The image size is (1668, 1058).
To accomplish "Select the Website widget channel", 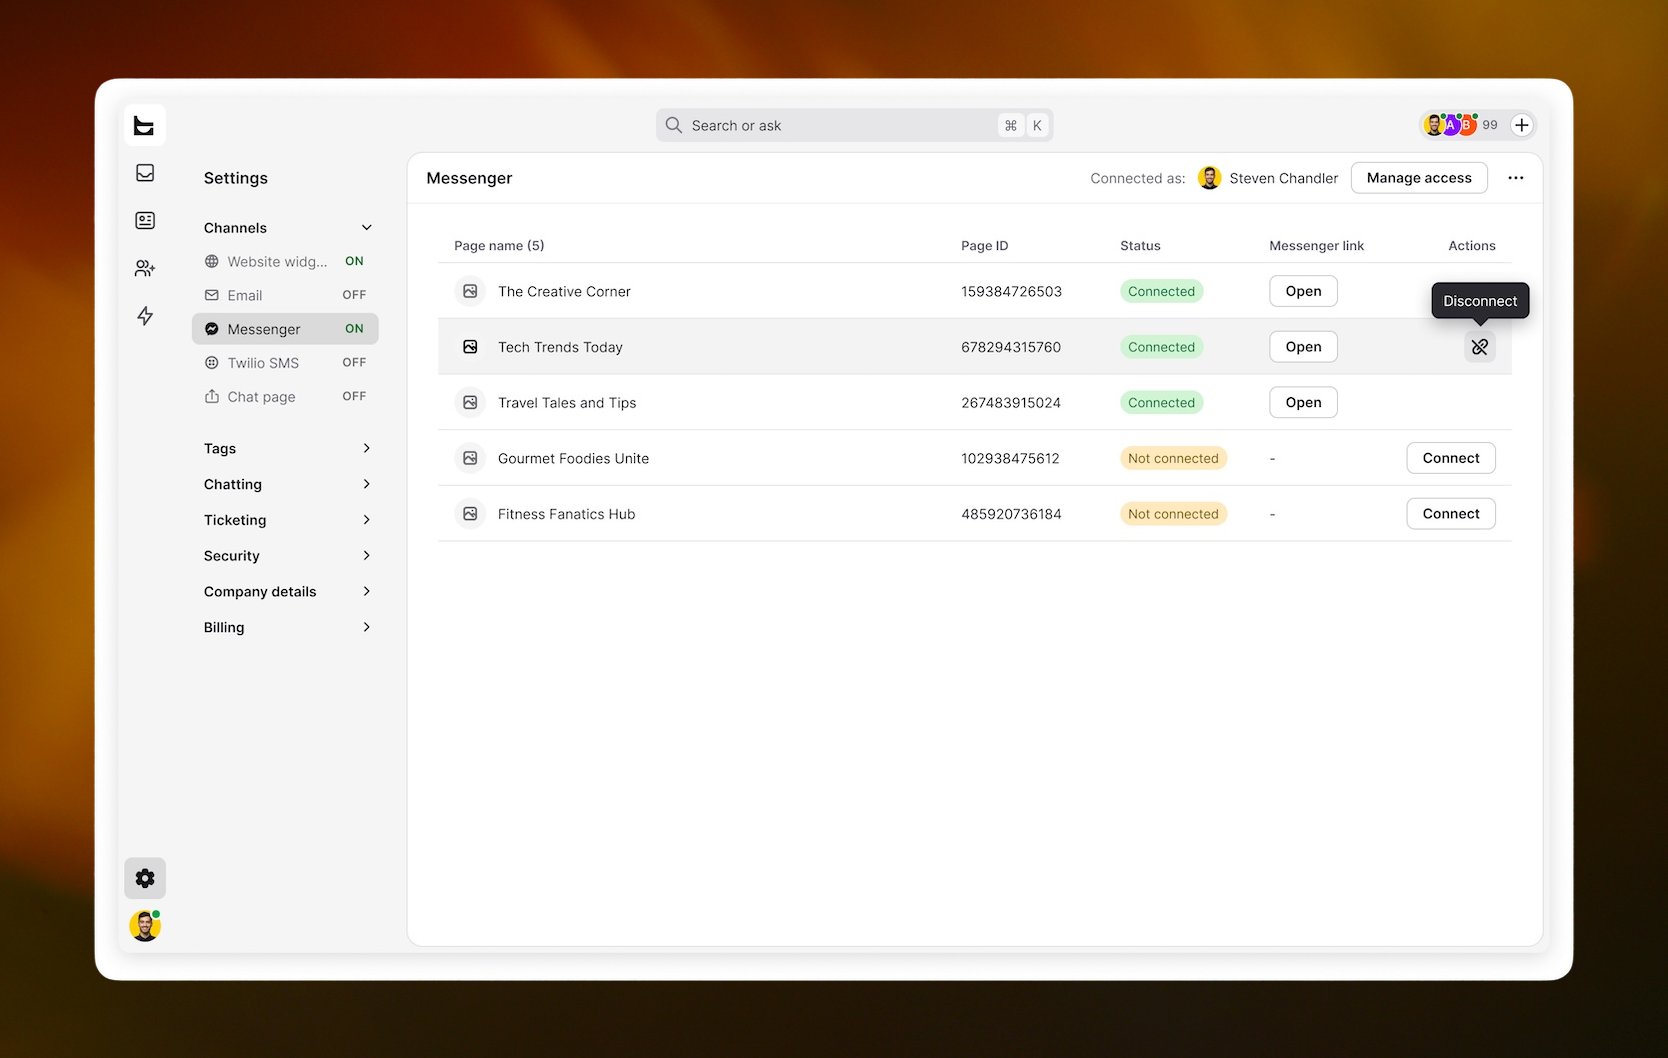I will point(285,261).
